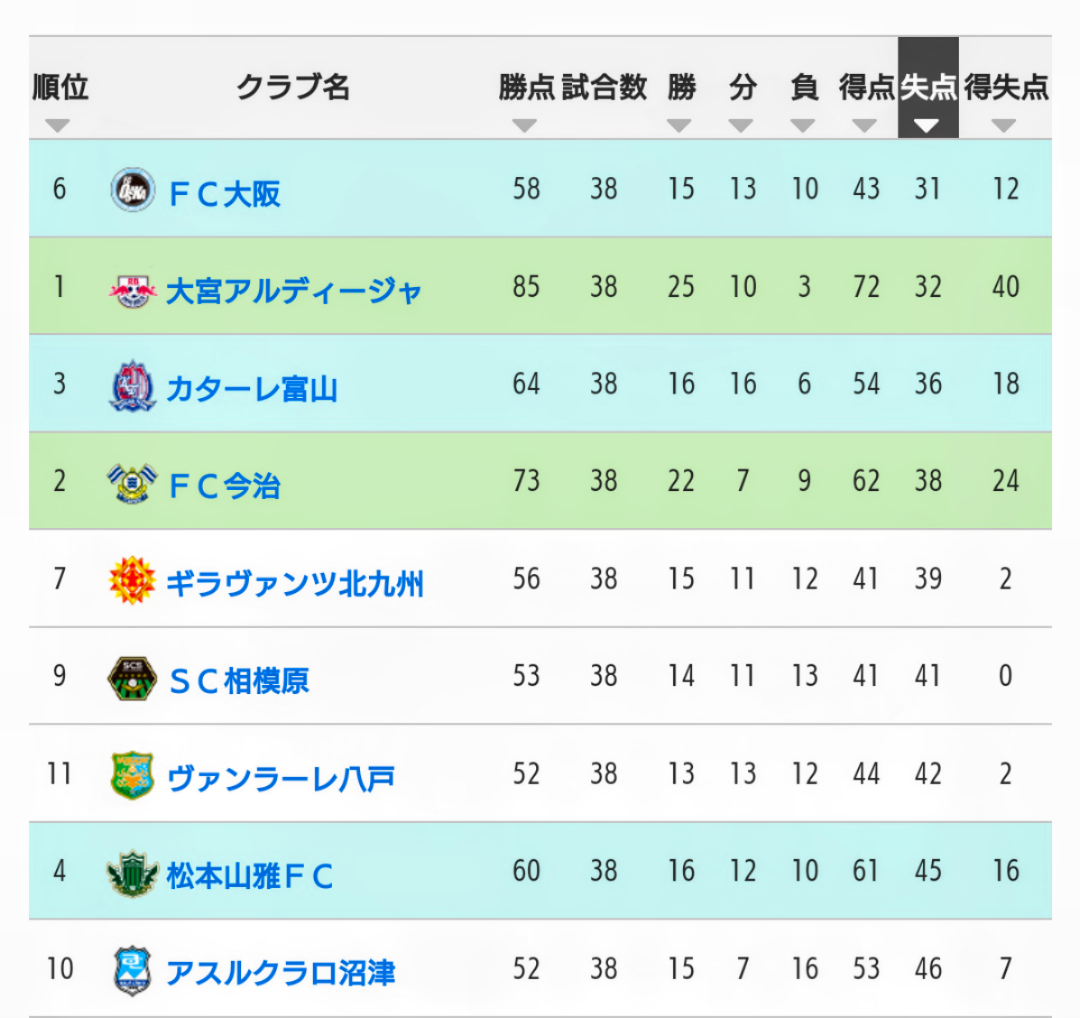Image resolution: width=1080 pixels, height=1018 pixels.
Task: Sort by 順位 using its arrow
Action: point(57,125)
